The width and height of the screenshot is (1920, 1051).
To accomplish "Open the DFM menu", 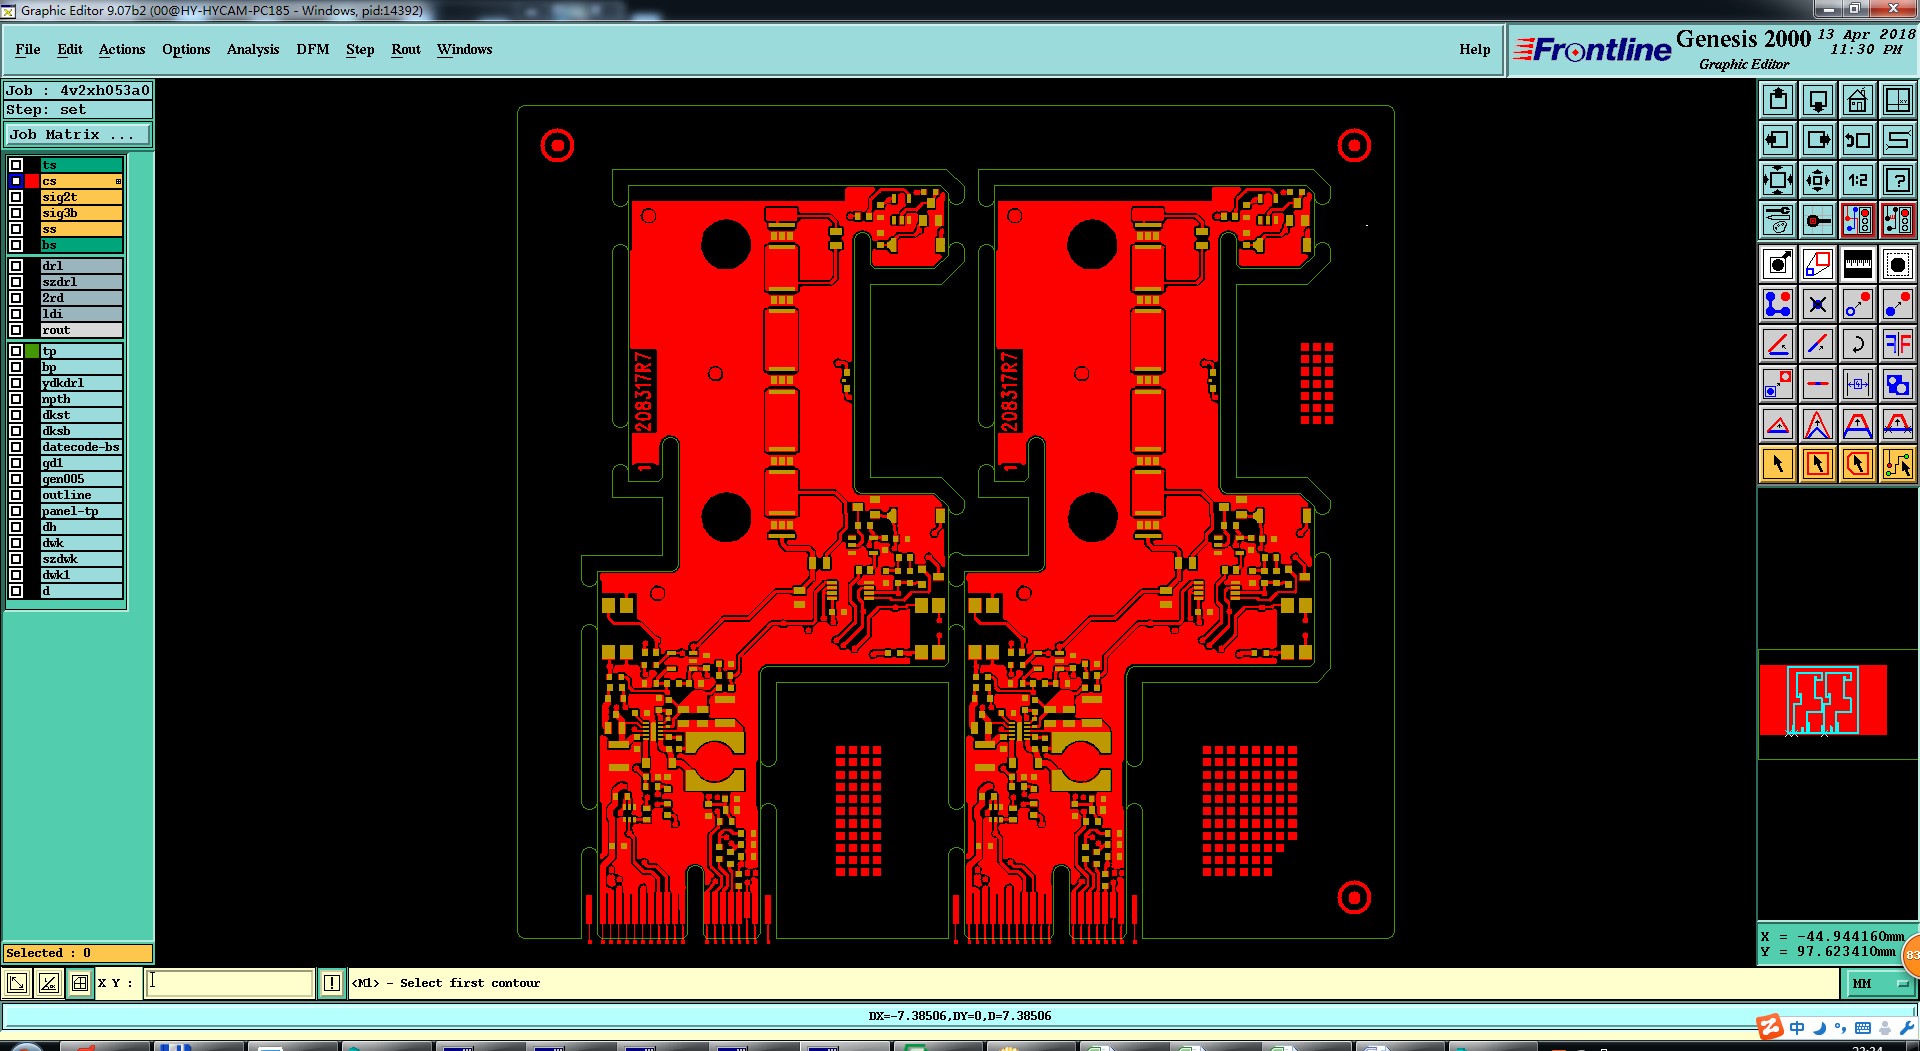I will pos(313,49).
